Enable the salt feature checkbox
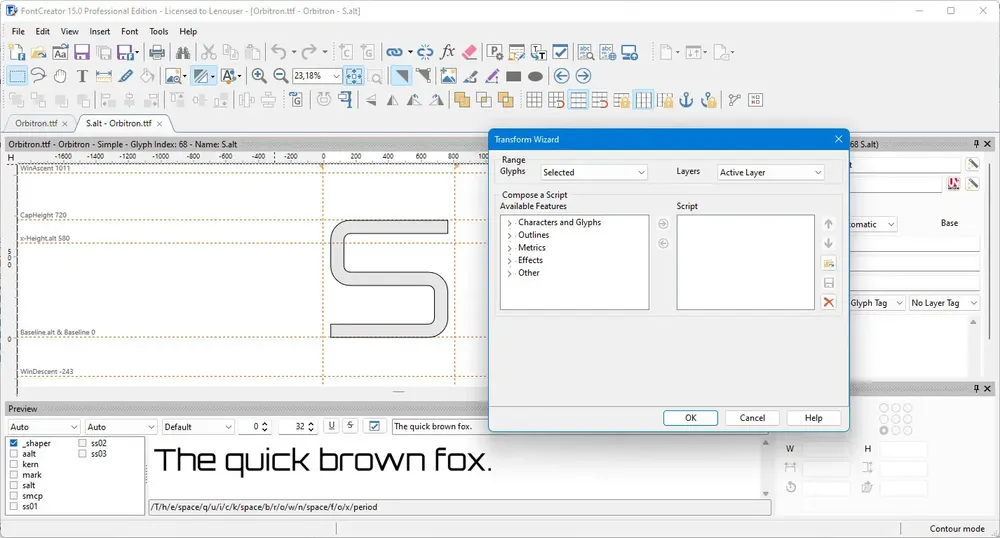 point(13,485)
